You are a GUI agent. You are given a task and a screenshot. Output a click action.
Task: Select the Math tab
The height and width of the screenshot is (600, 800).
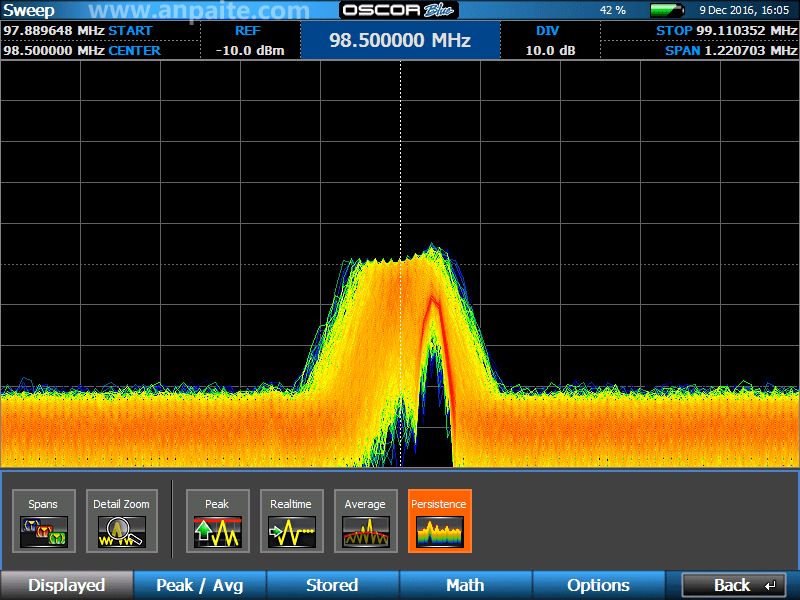[465, 585]
